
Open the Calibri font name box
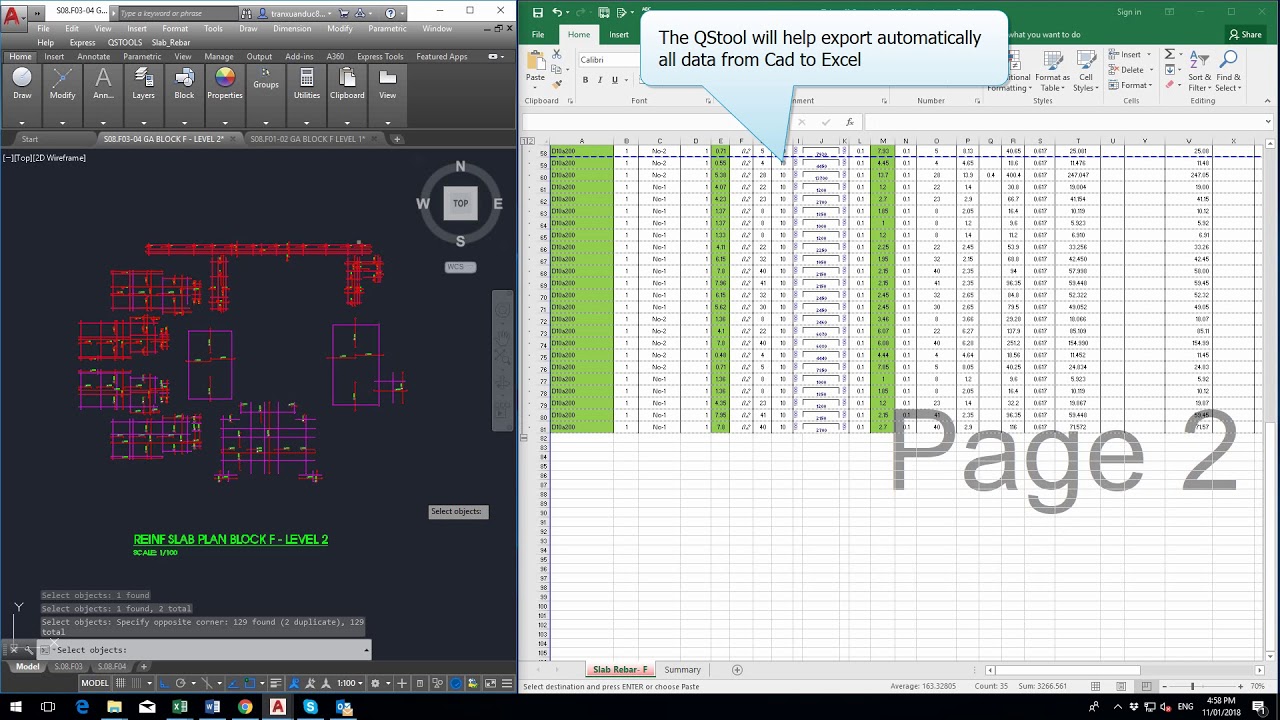610,60
